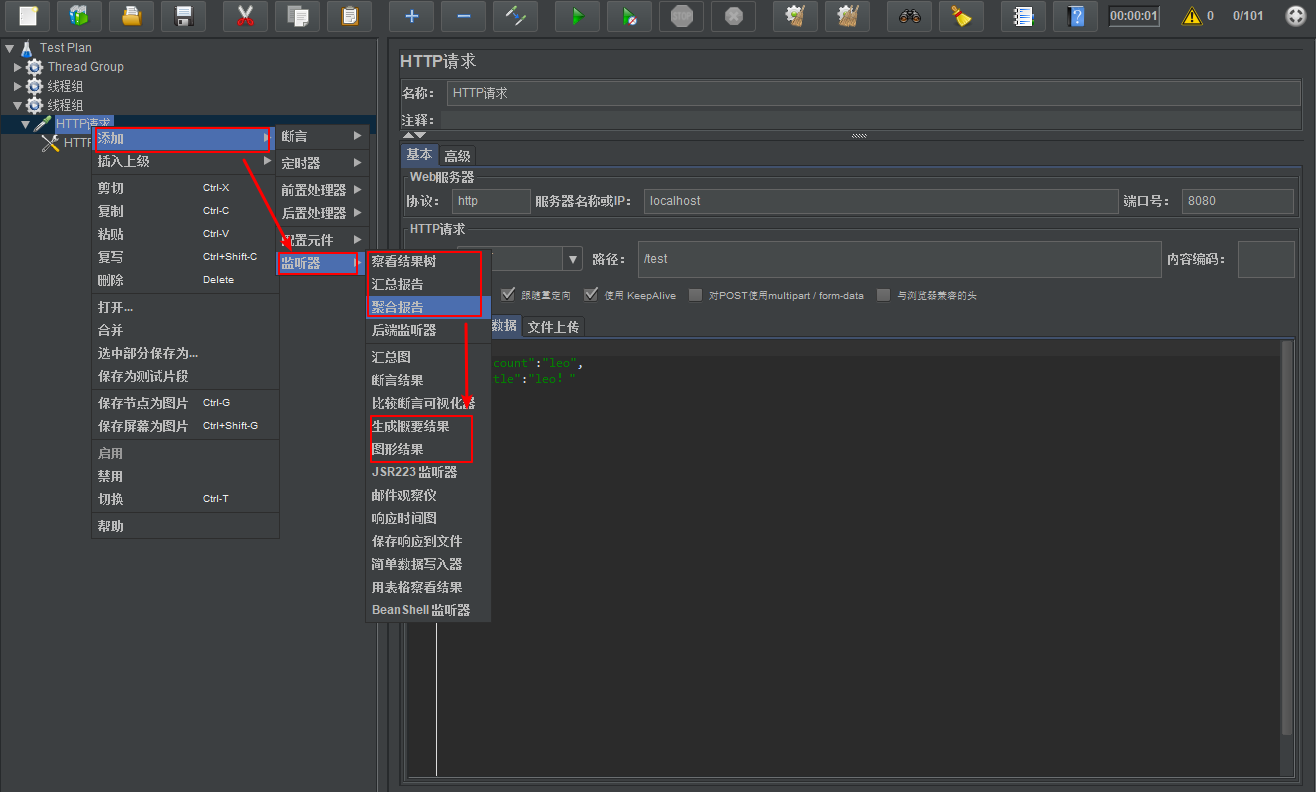Save the test plan with floppy icon
Image resolution: width=1316 pixels, height=792 pixels.
click(x=183, y=16)
